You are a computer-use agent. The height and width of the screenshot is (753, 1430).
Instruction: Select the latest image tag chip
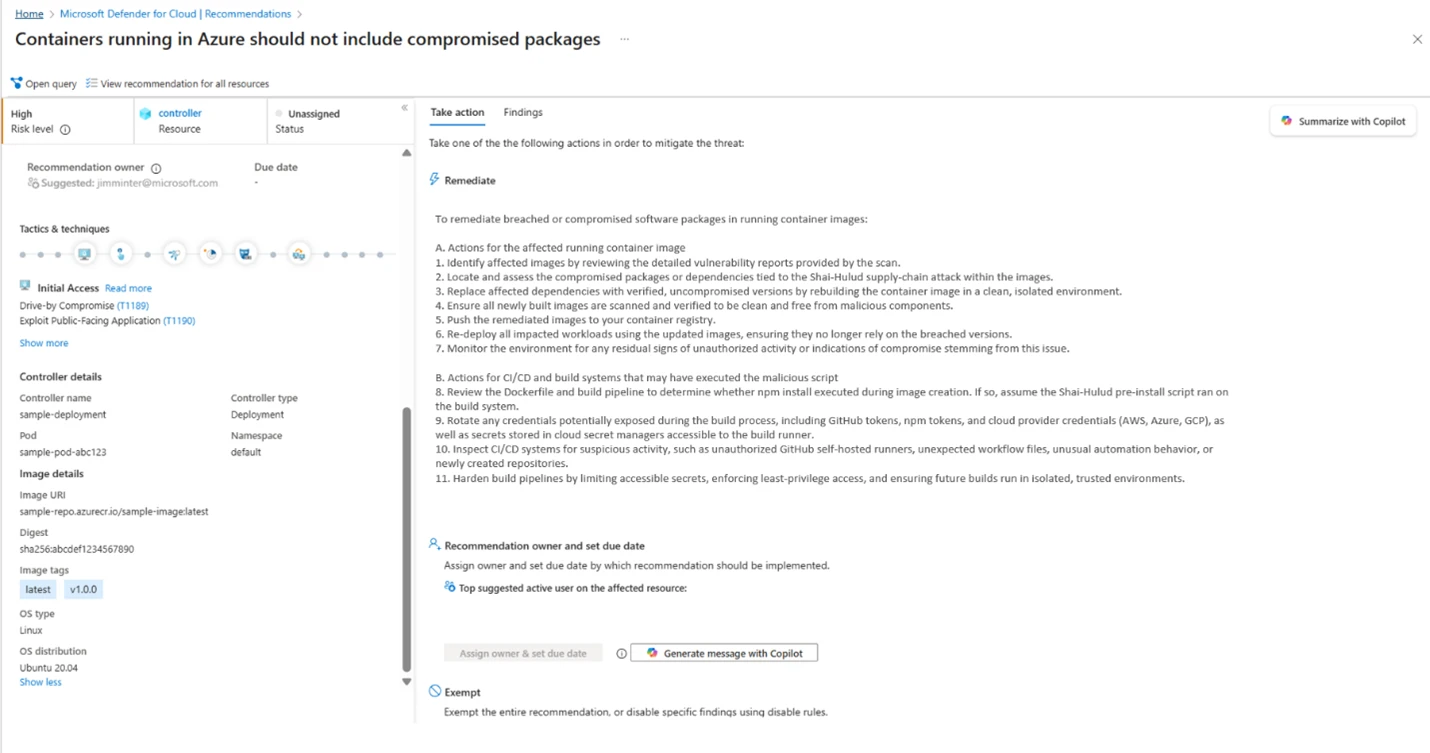coord(37,589)
